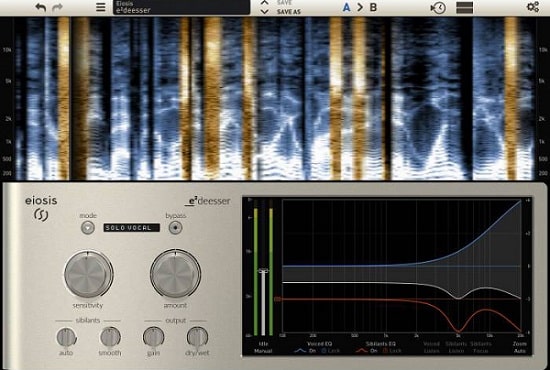Click the Zoom Auto setting

(519, 347)
